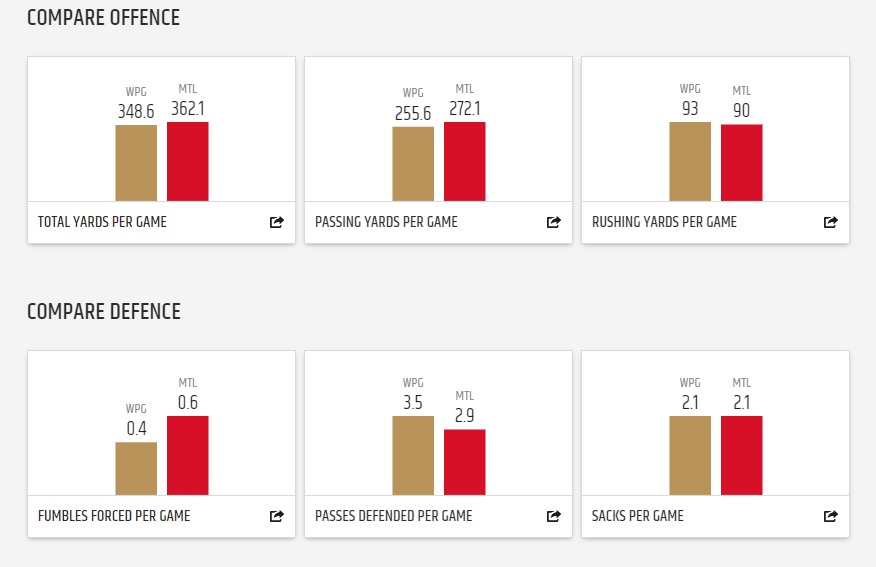Click the Rushing Yards Per Game label
Image resolution: width=876 pixels, height=567 pixels.
664,222
